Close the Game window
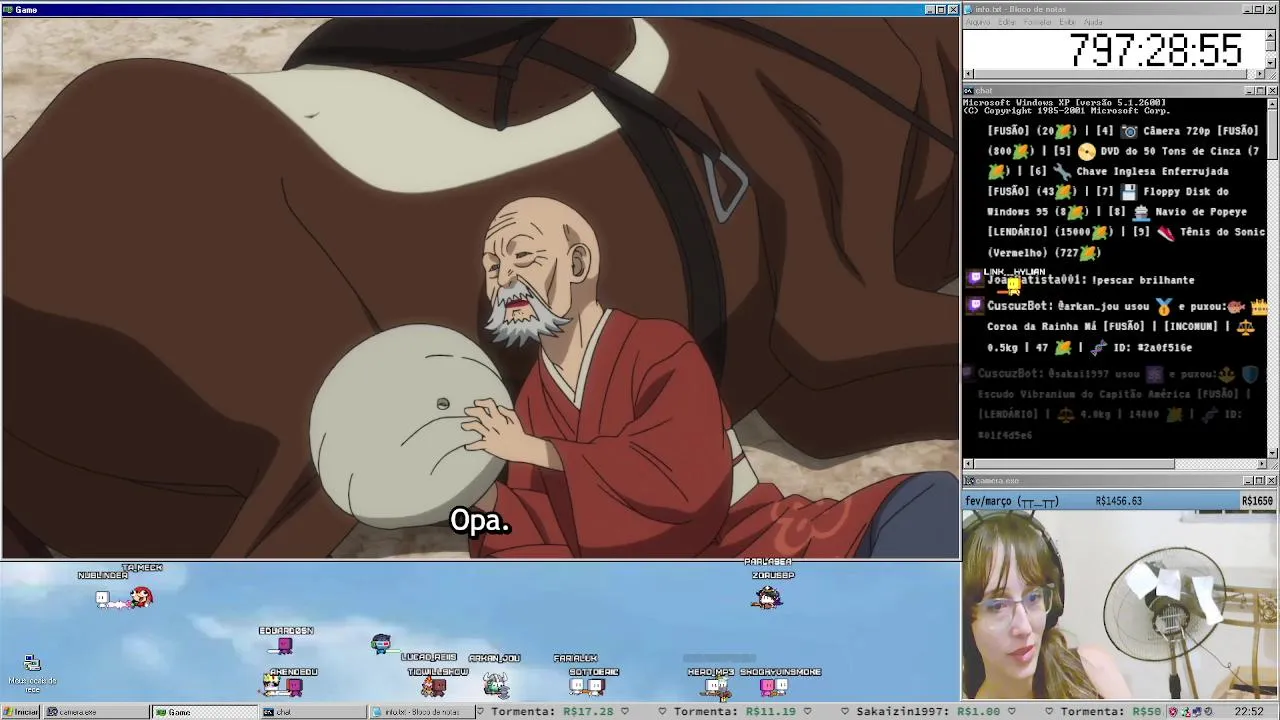This screenshot has width=1280, height=720. tap(953, 9)
